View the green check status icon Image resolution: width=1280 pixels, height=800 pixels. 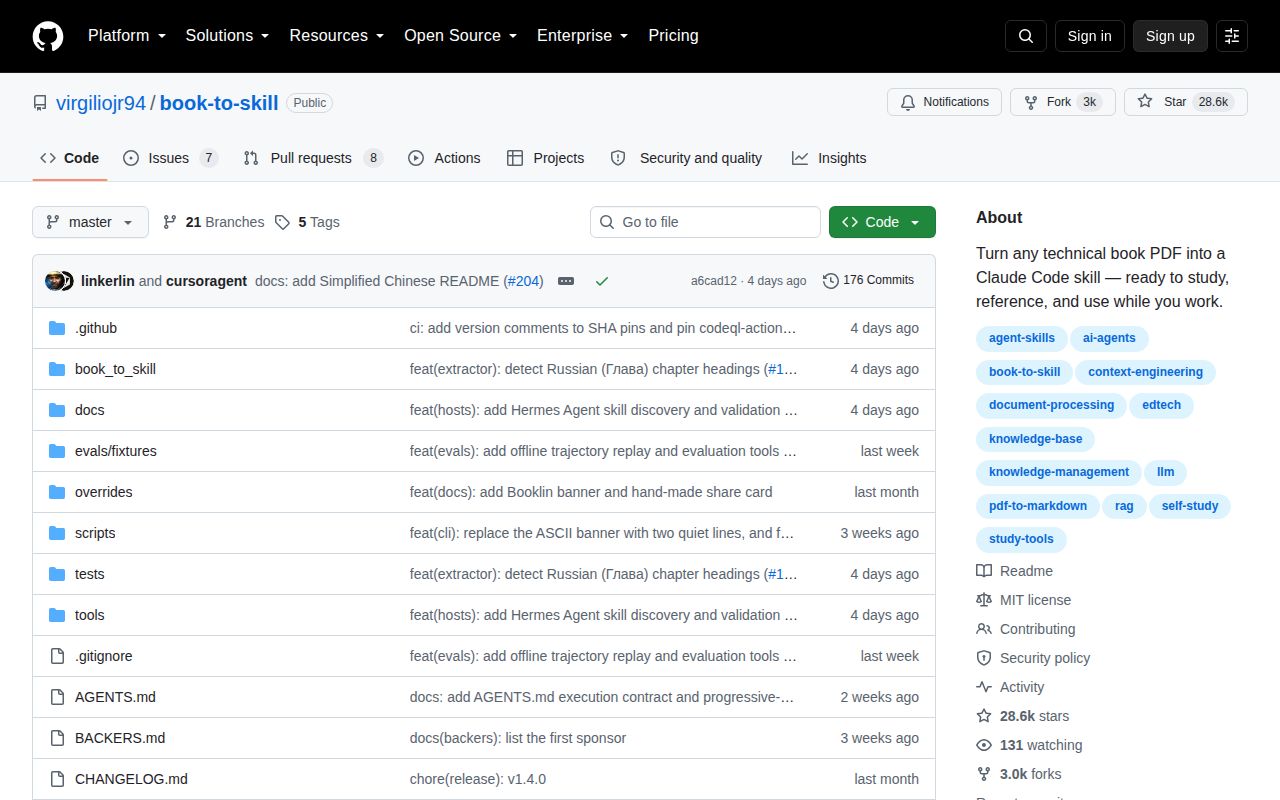[x=602, y=281]
